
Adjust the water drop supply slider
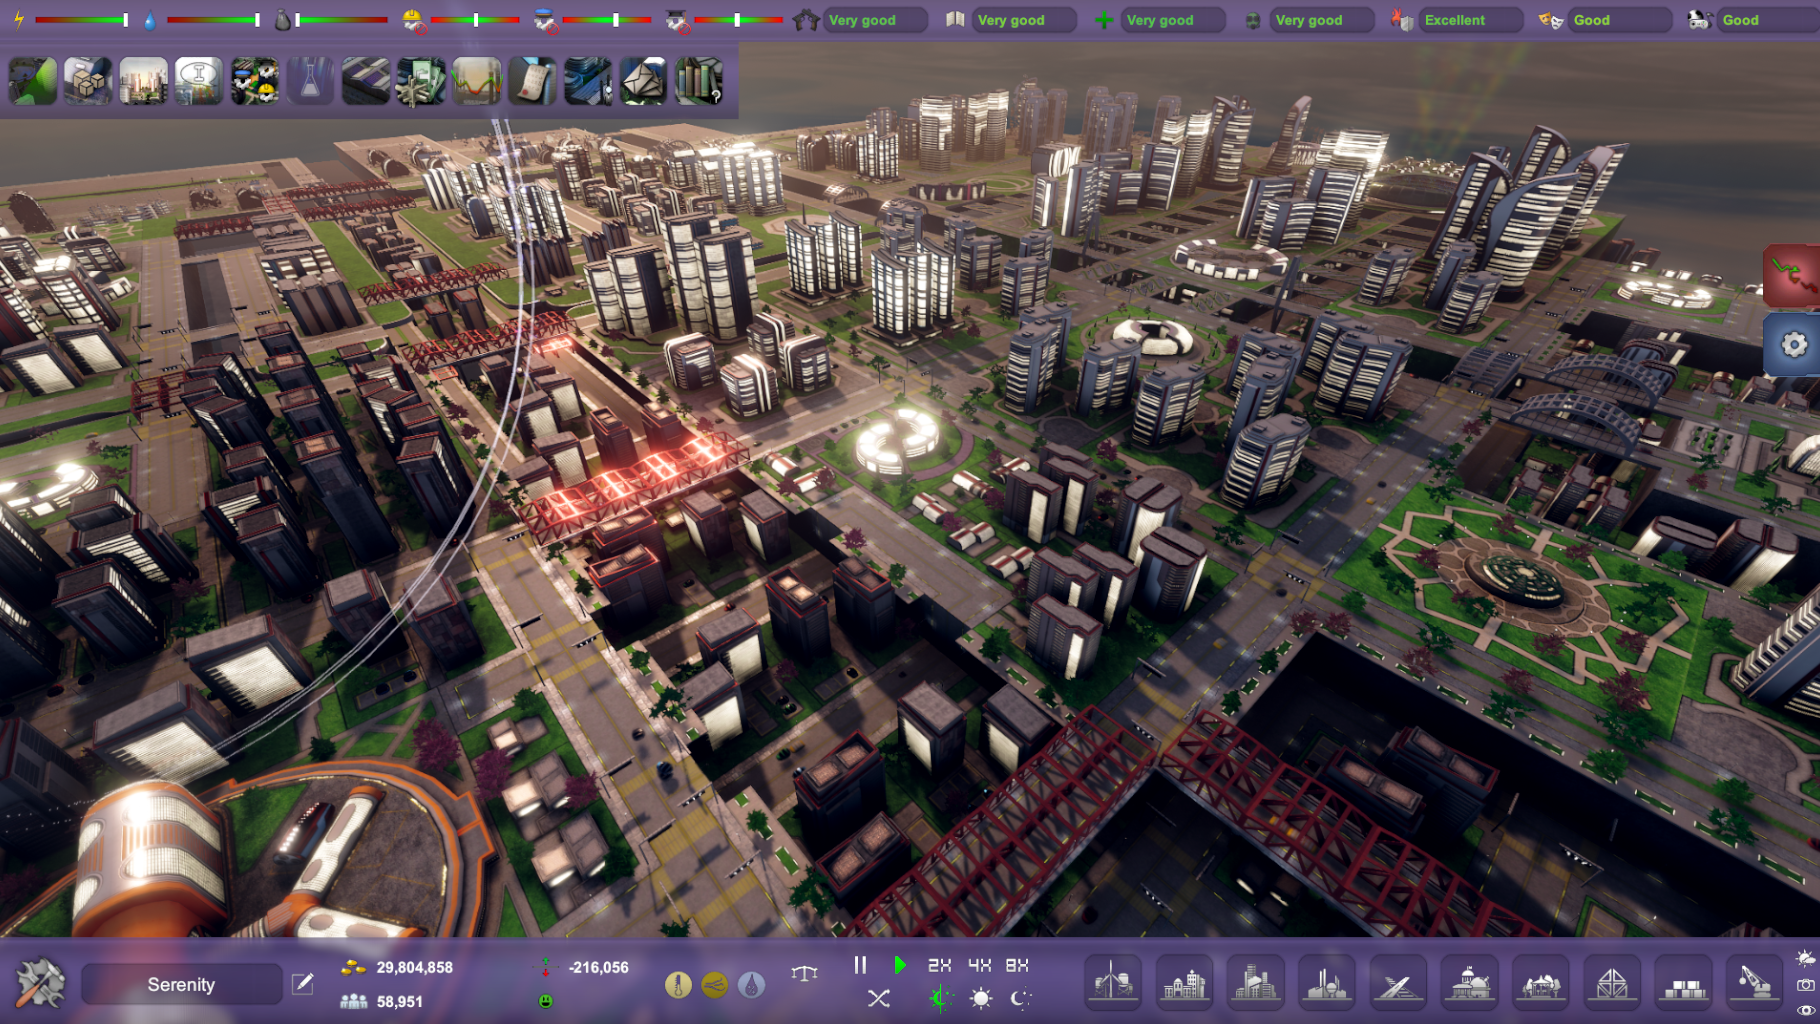click(214, 20)
